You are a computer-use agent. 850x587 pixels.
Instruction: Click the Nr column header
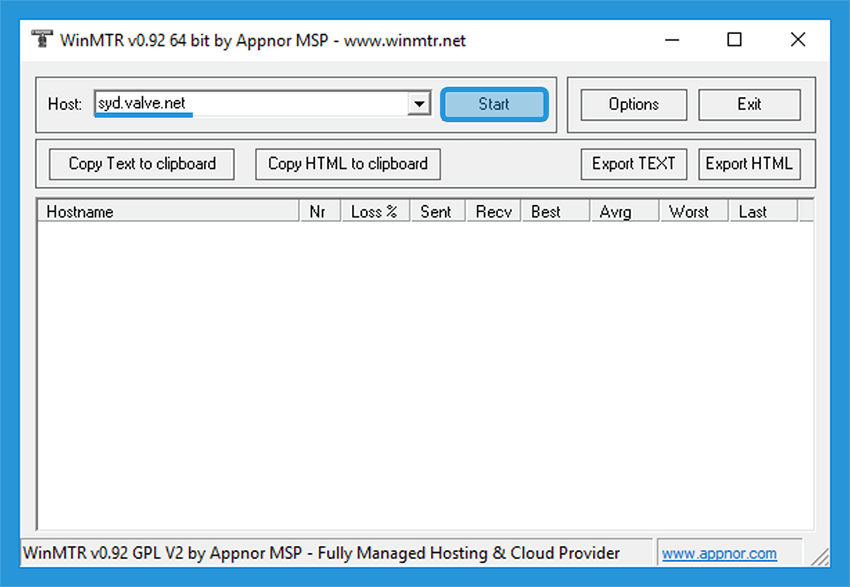pyautogui.click(x=320, y=211)
